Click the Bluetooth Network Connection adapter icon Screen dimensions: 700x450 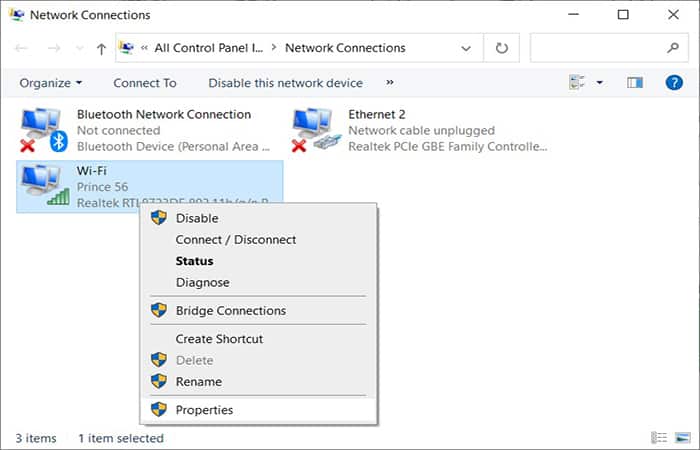[44, 130]
